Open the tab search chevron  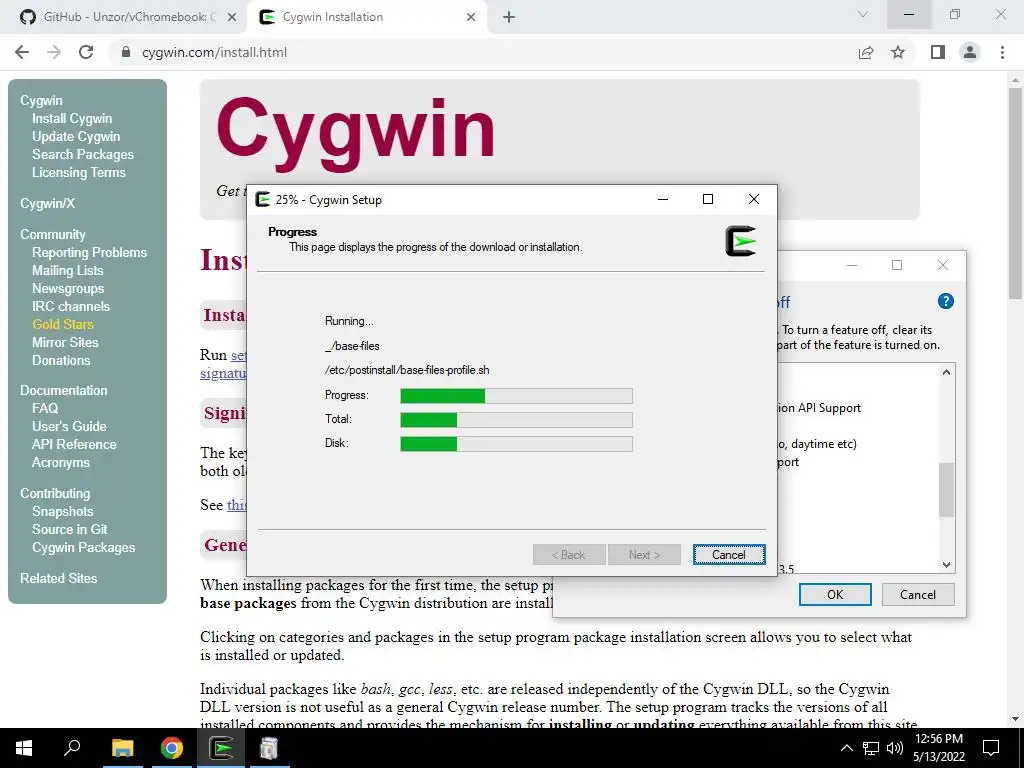click(x=863, y=14)
